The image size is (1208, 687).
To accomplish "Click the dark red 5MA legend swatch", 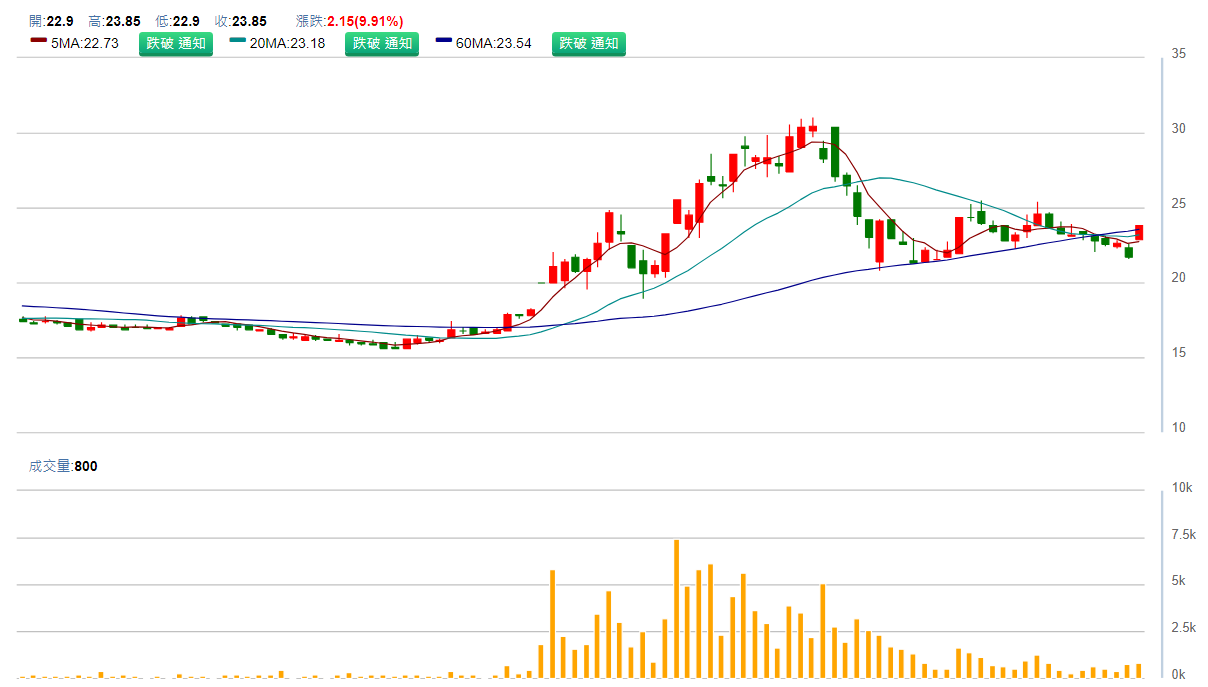I will [39, 41].
